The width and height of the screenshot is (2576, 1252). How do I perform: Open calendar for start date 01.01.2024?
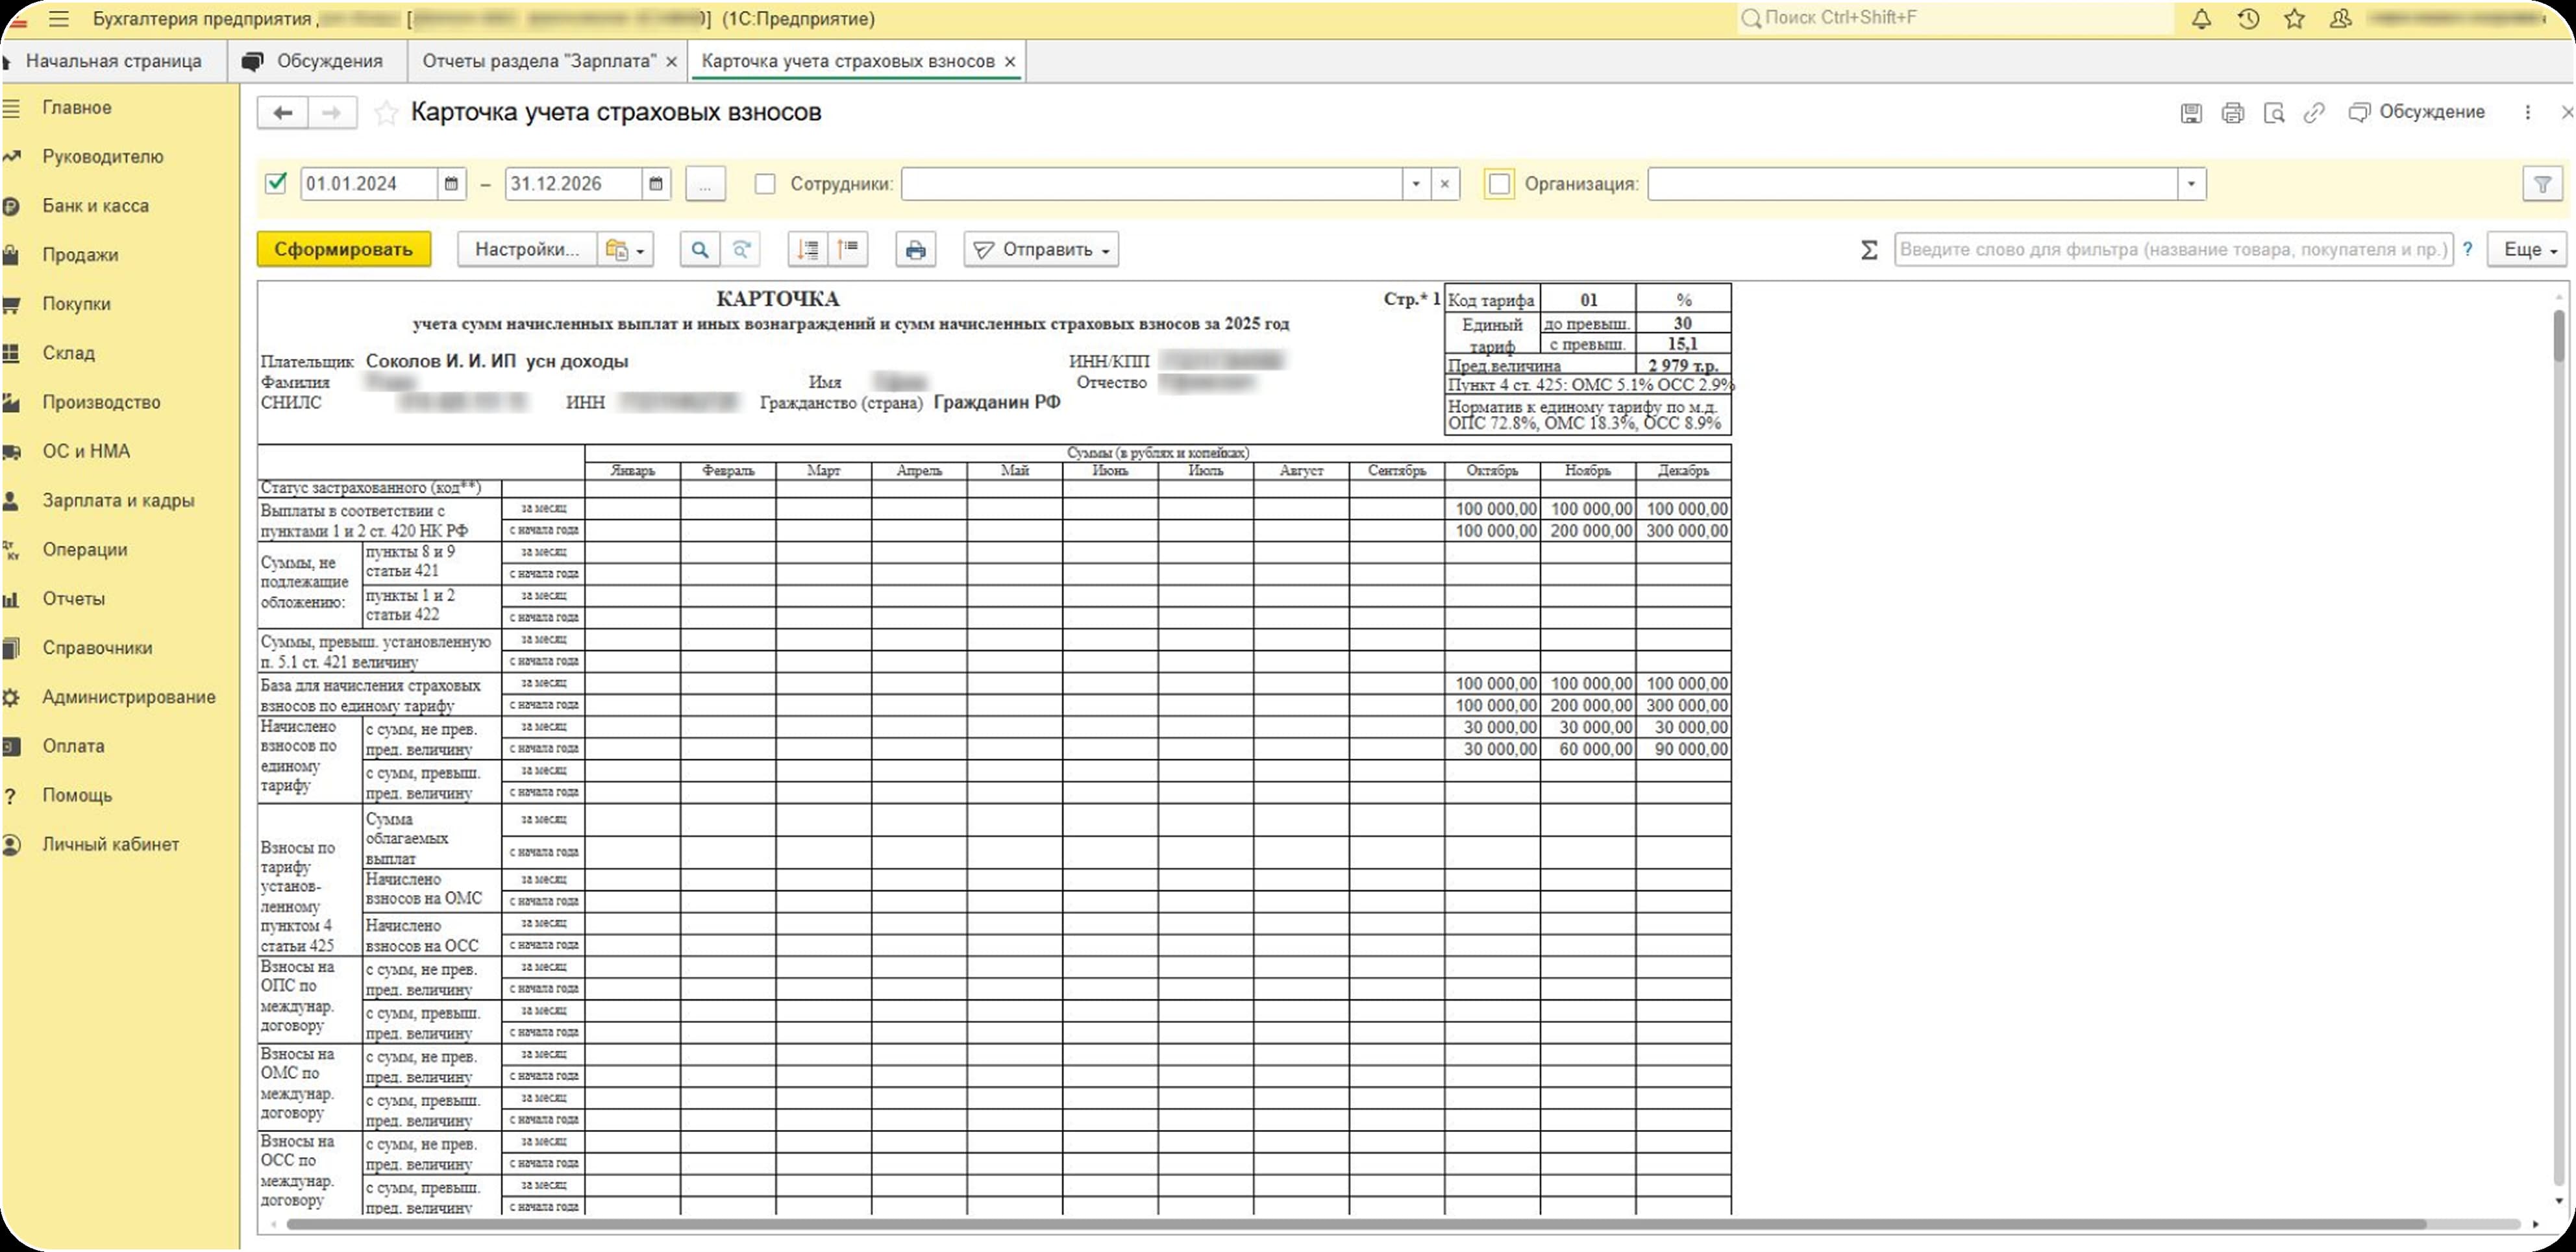point(452,184)
